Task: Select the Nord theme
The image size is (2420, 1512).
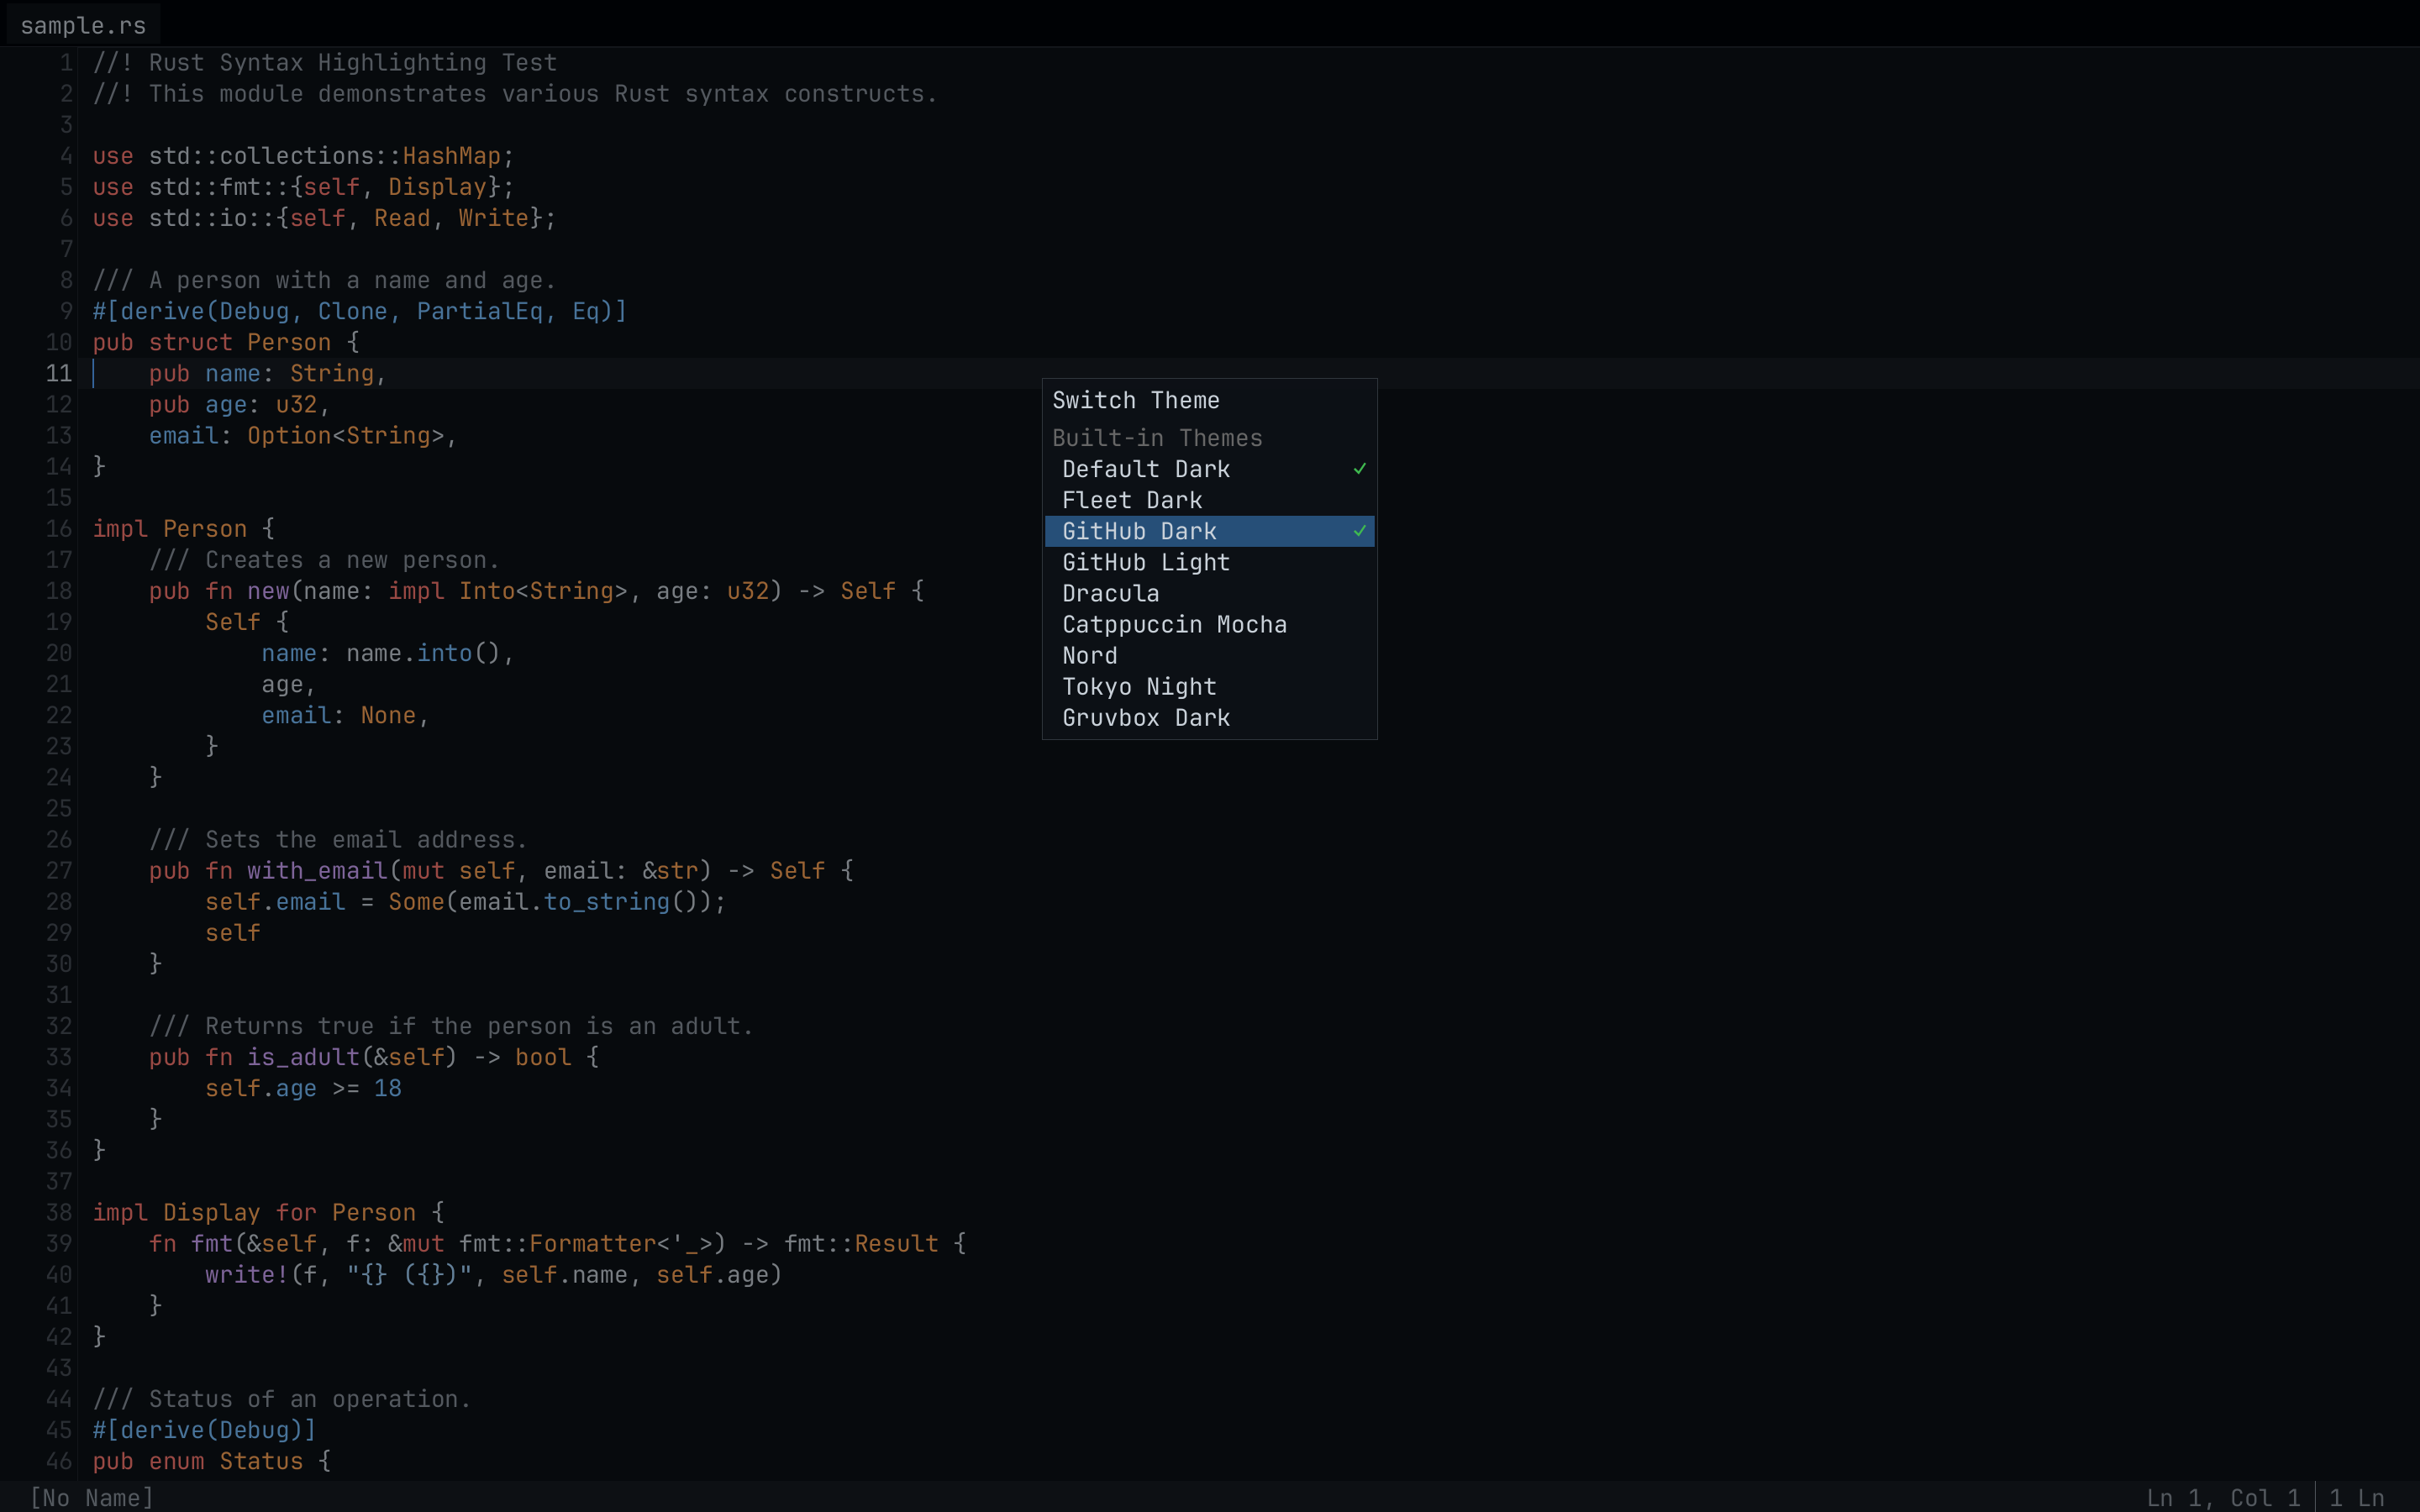Action: coord(1089,656)
